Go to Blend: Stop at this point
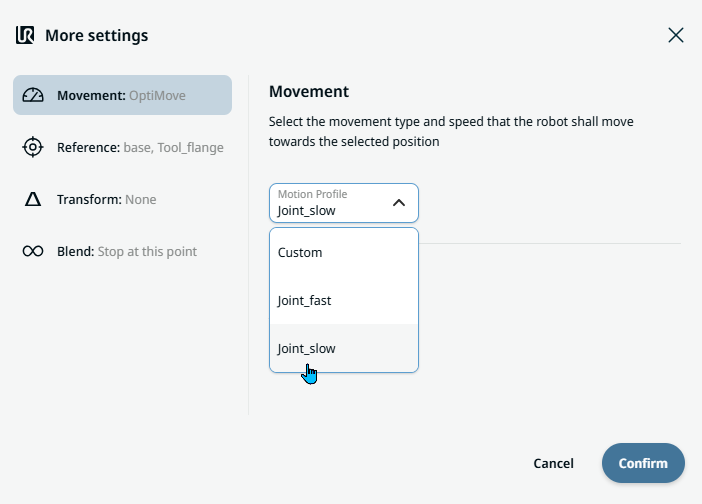The image size is (702, 504). [127, 252]
